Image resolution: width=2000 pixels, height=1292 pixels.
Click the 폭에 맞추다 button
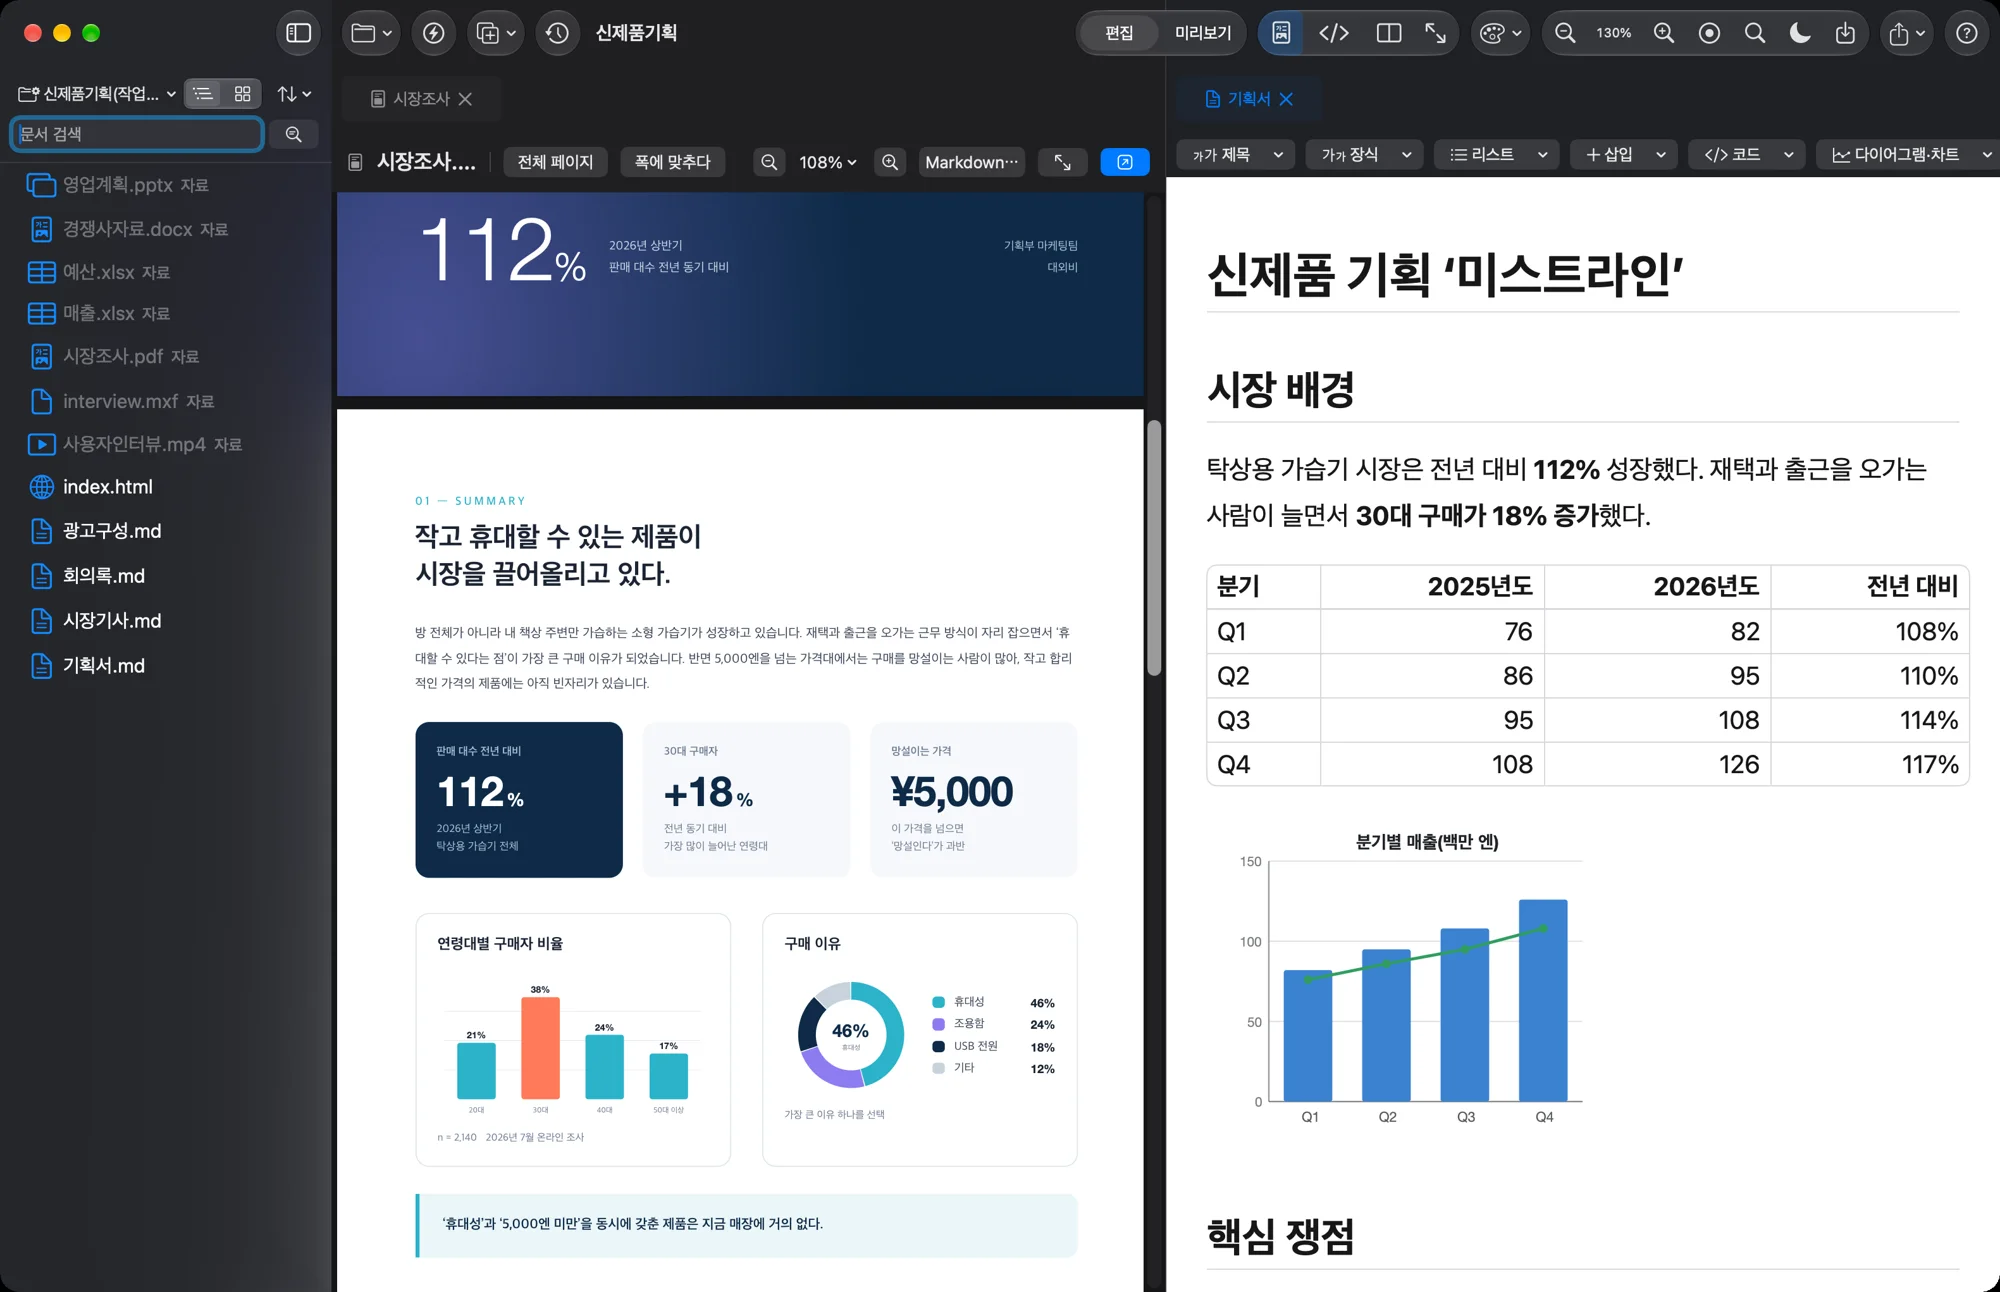coord(672,162)
